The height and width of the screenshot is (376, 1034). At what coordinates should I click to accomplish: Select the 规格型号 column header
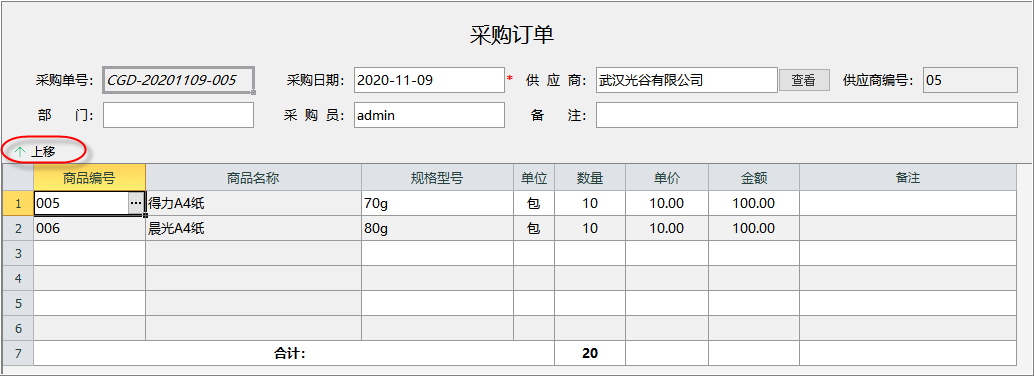pyautogui.click(x=438, y=177)
